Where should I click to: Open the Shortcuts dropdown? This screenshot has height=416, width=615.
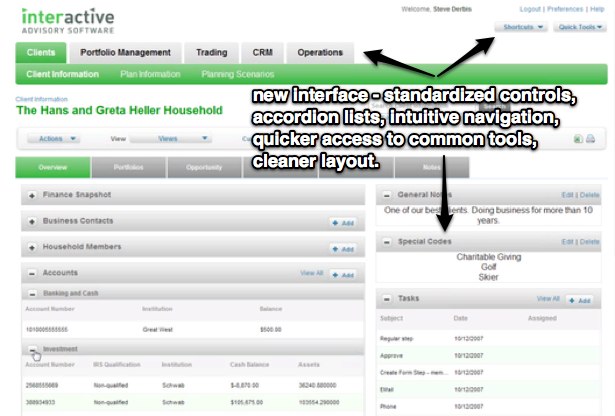(521, 27)
